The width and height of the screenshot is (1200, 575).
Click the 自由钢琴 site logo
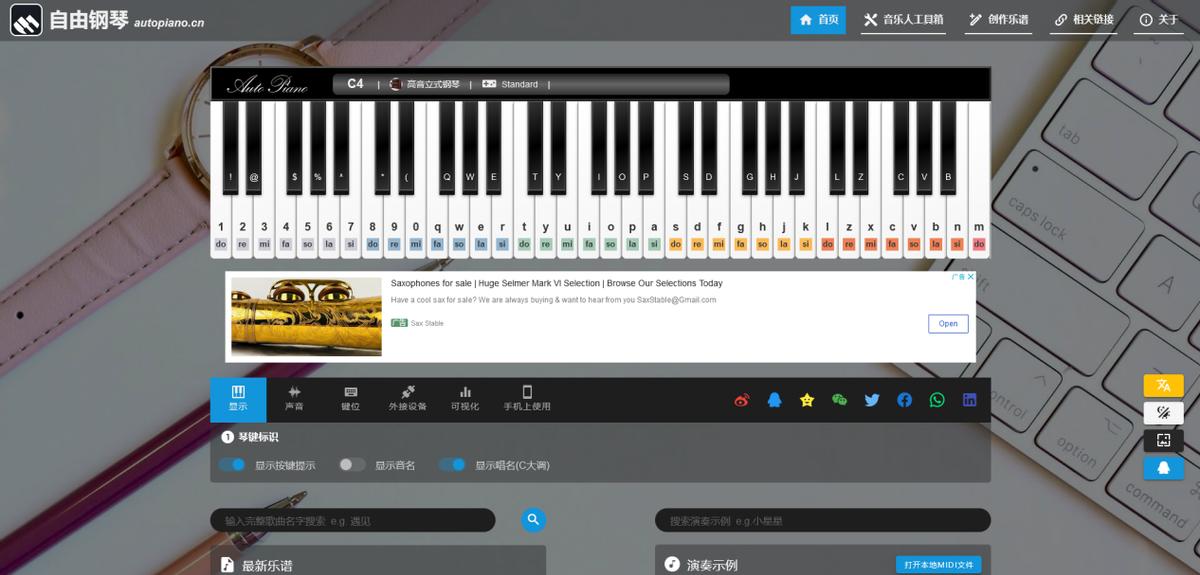click(x=107, y=19)
